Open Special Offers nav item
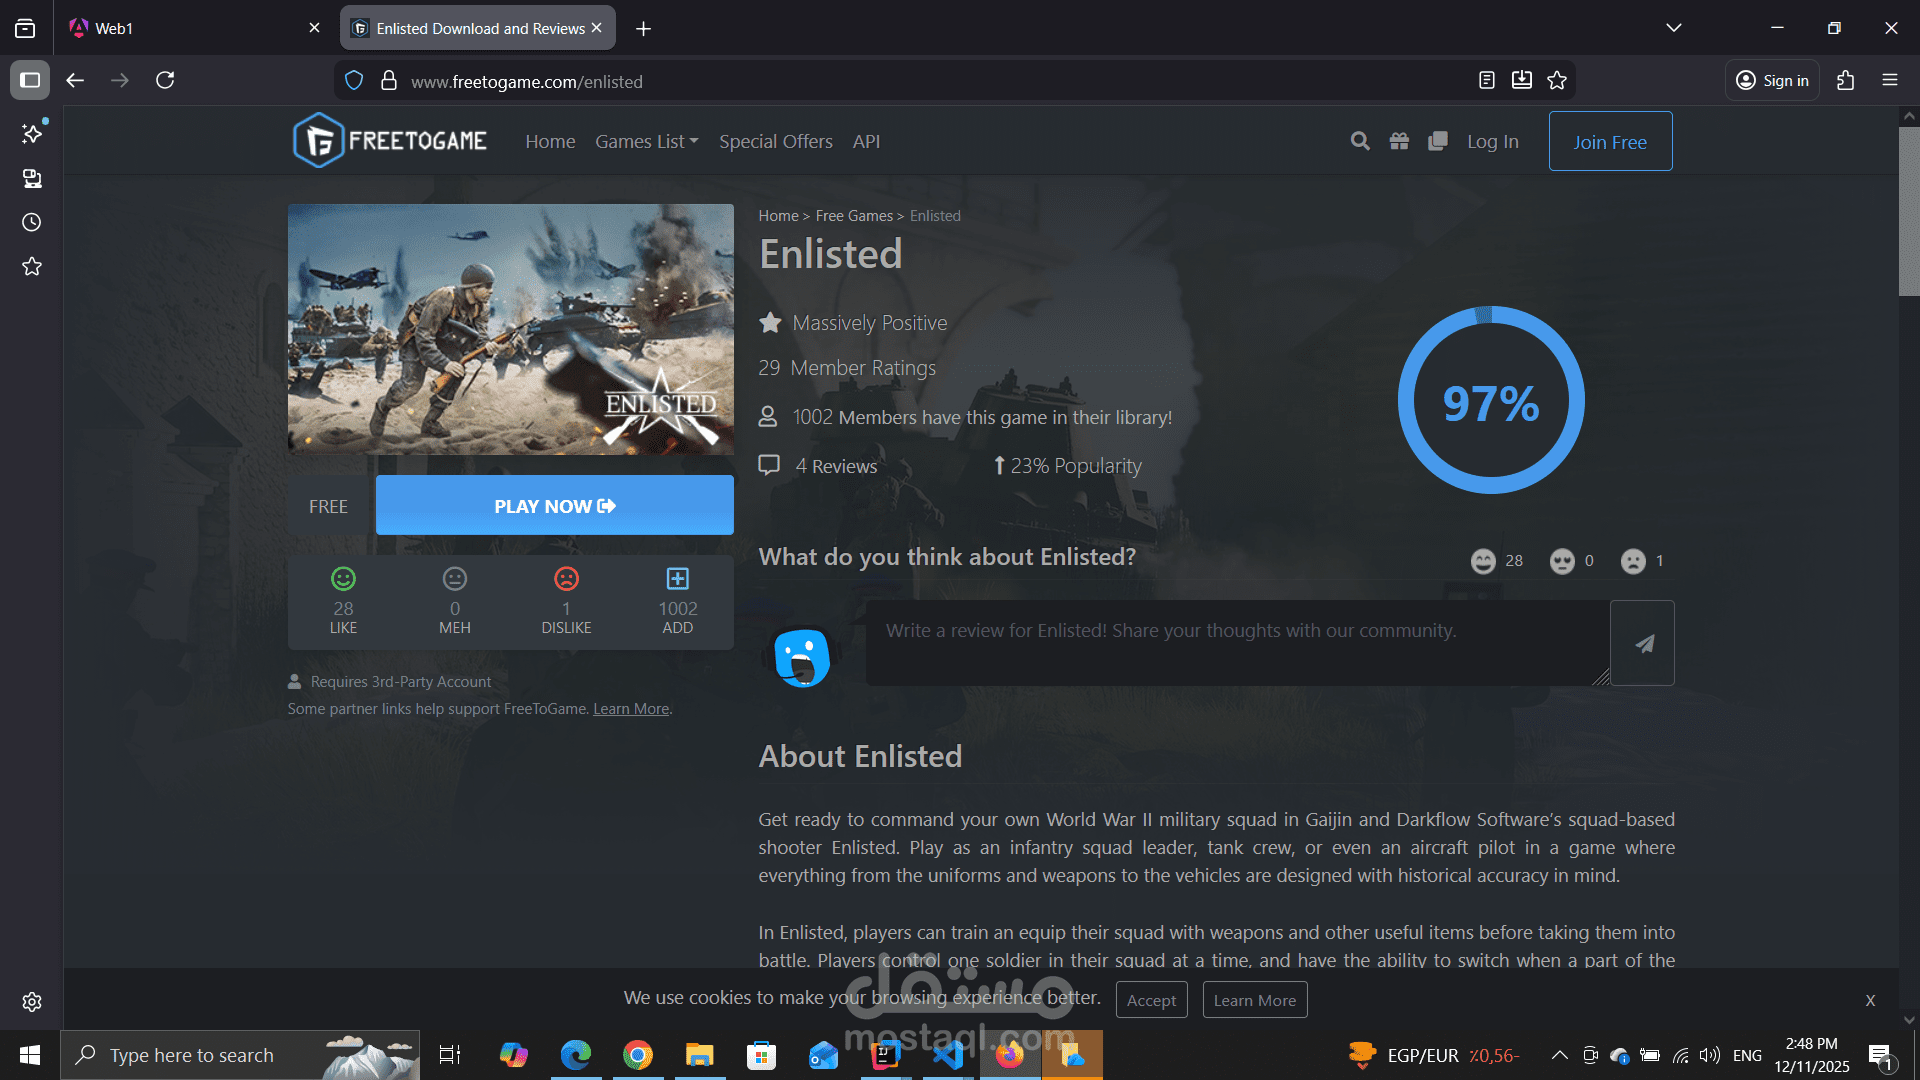Viewport: 1920px width, 1080px height. pyautogui.click(x=776, y=142)
